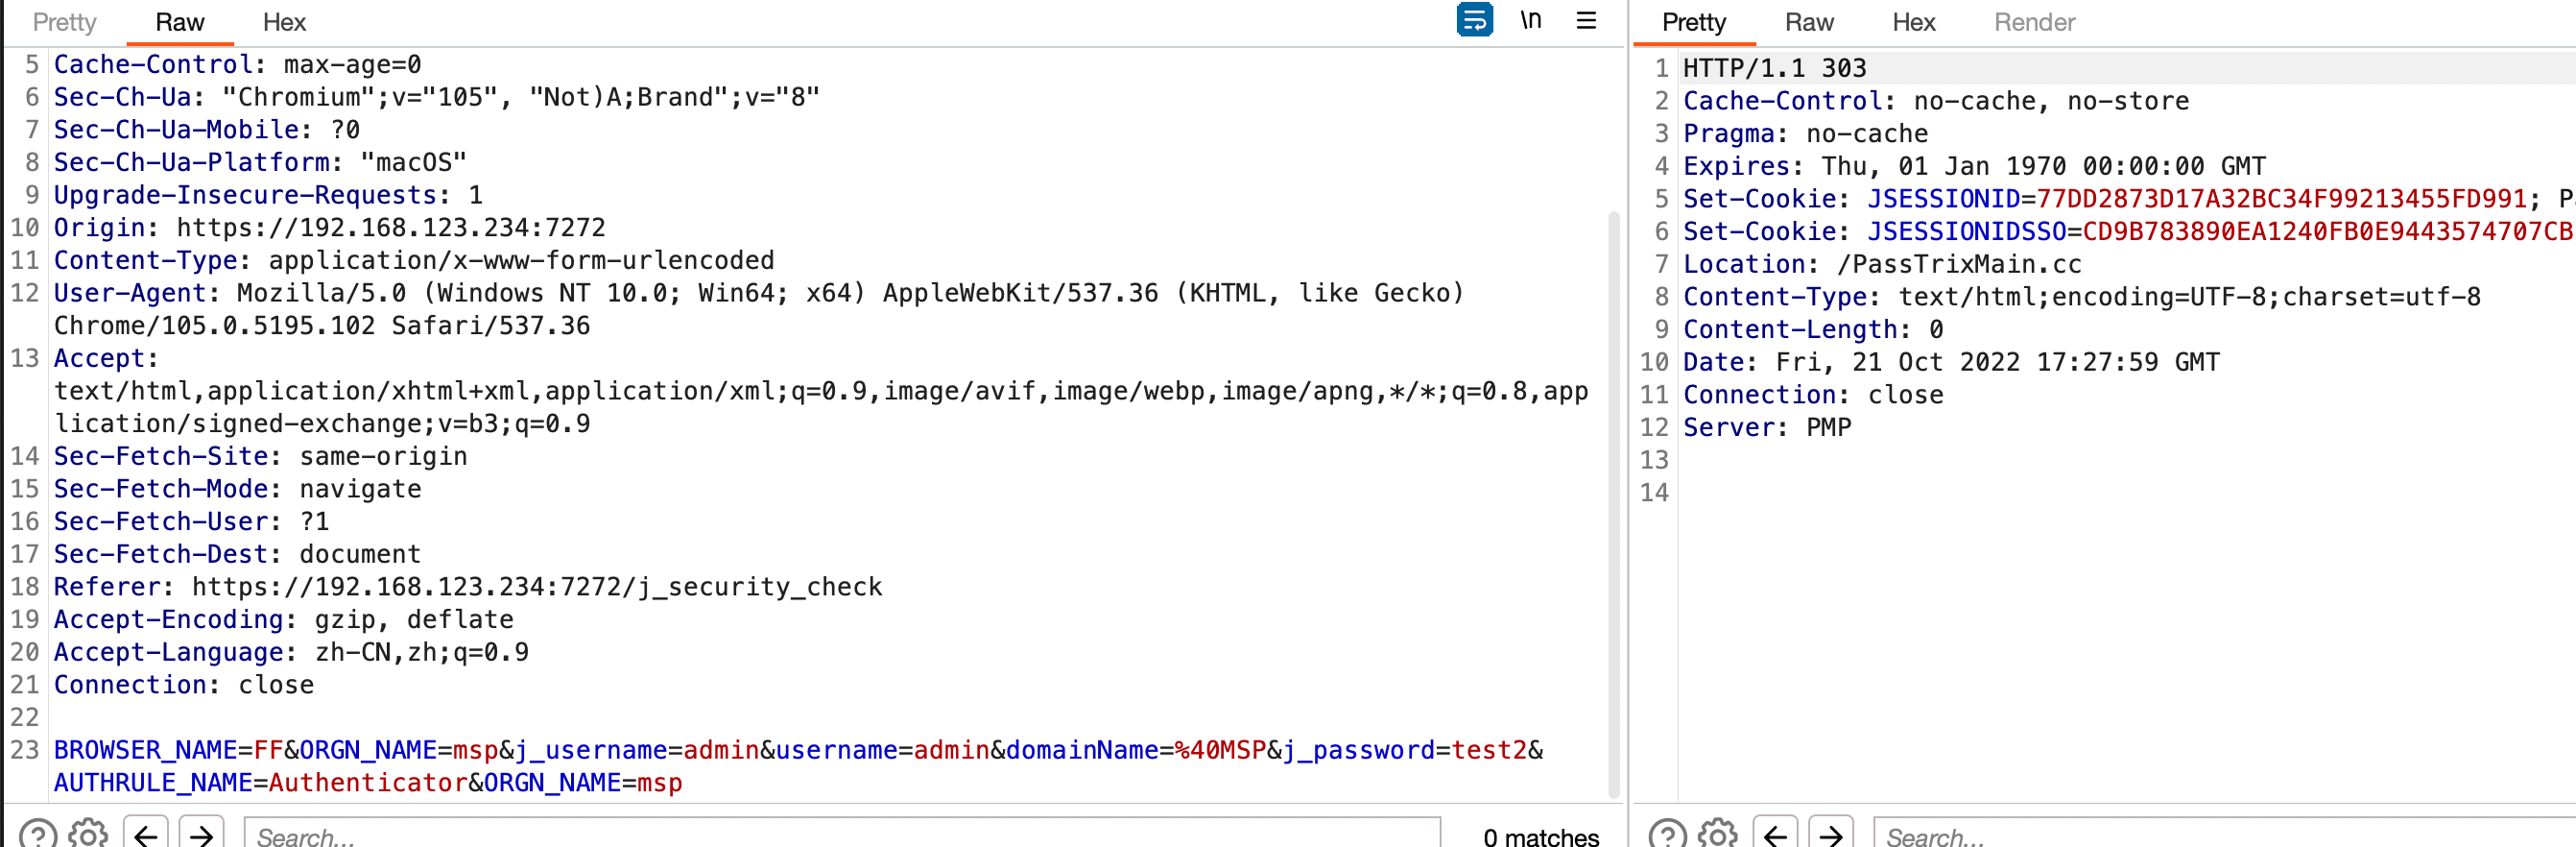Click the request search help icon
The height and width of the screenshot is (847, 2576).
pos(38,834)
